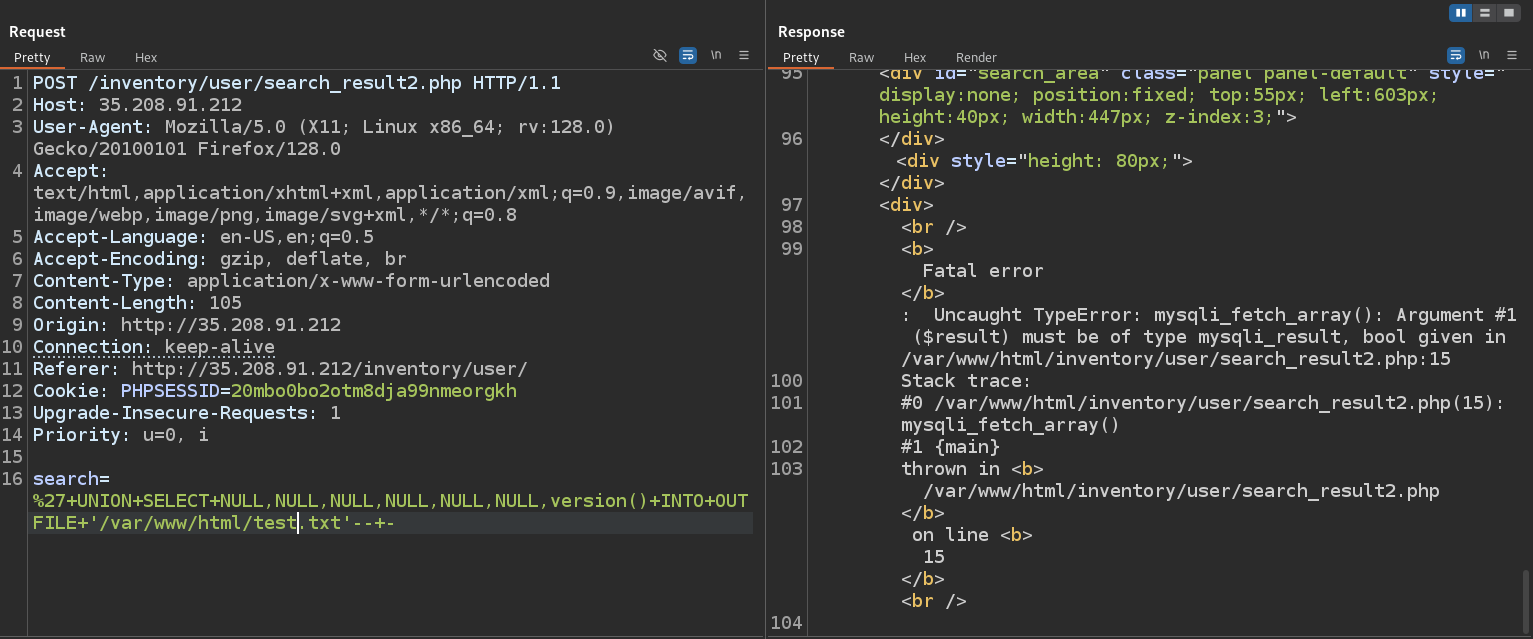This screenshot has width=1533, height=639.
Task: Click the User-Agent header name
Action: click(x=93, y=126)
